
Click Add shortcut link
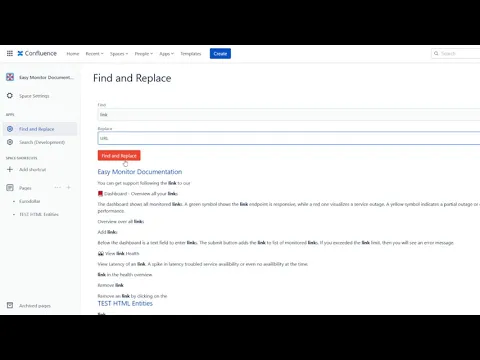pyautogui.click(x=32, y=170)
